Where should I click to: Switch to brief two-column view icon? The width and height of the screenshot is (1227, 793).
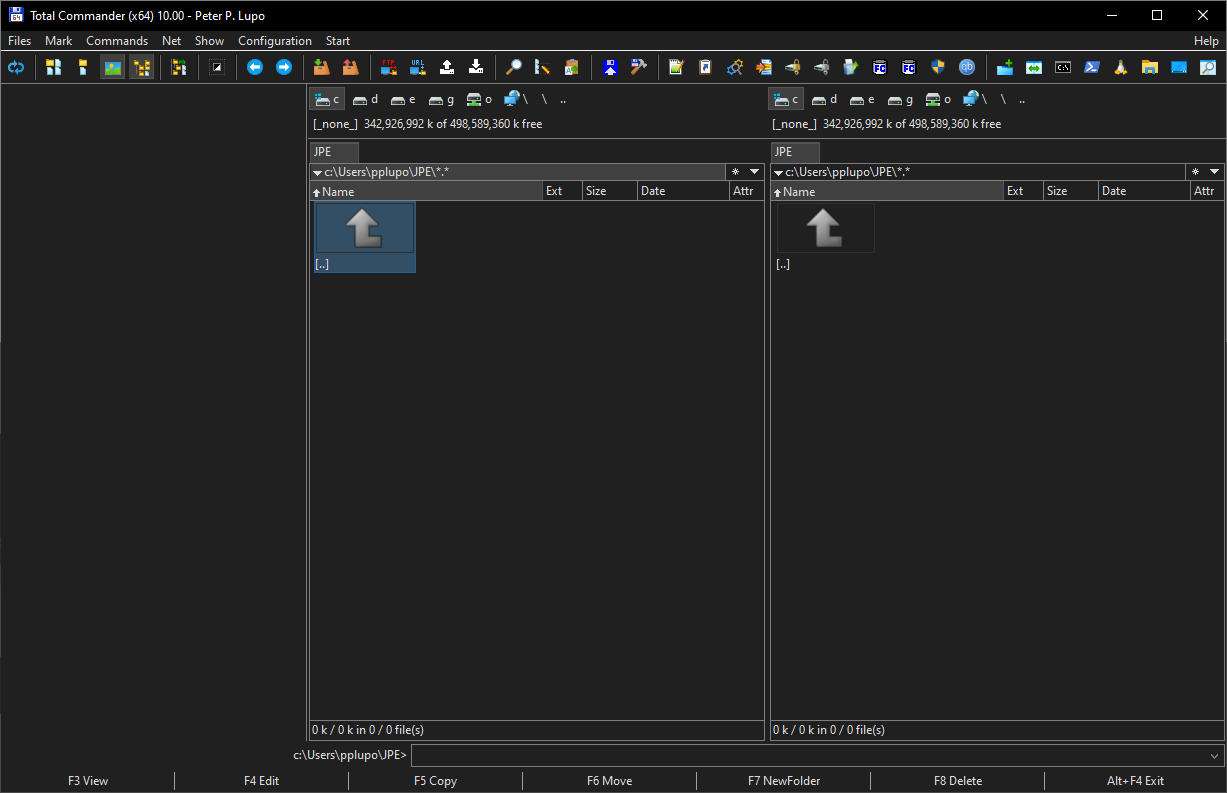pyautogui.click(x=54, y=67)
